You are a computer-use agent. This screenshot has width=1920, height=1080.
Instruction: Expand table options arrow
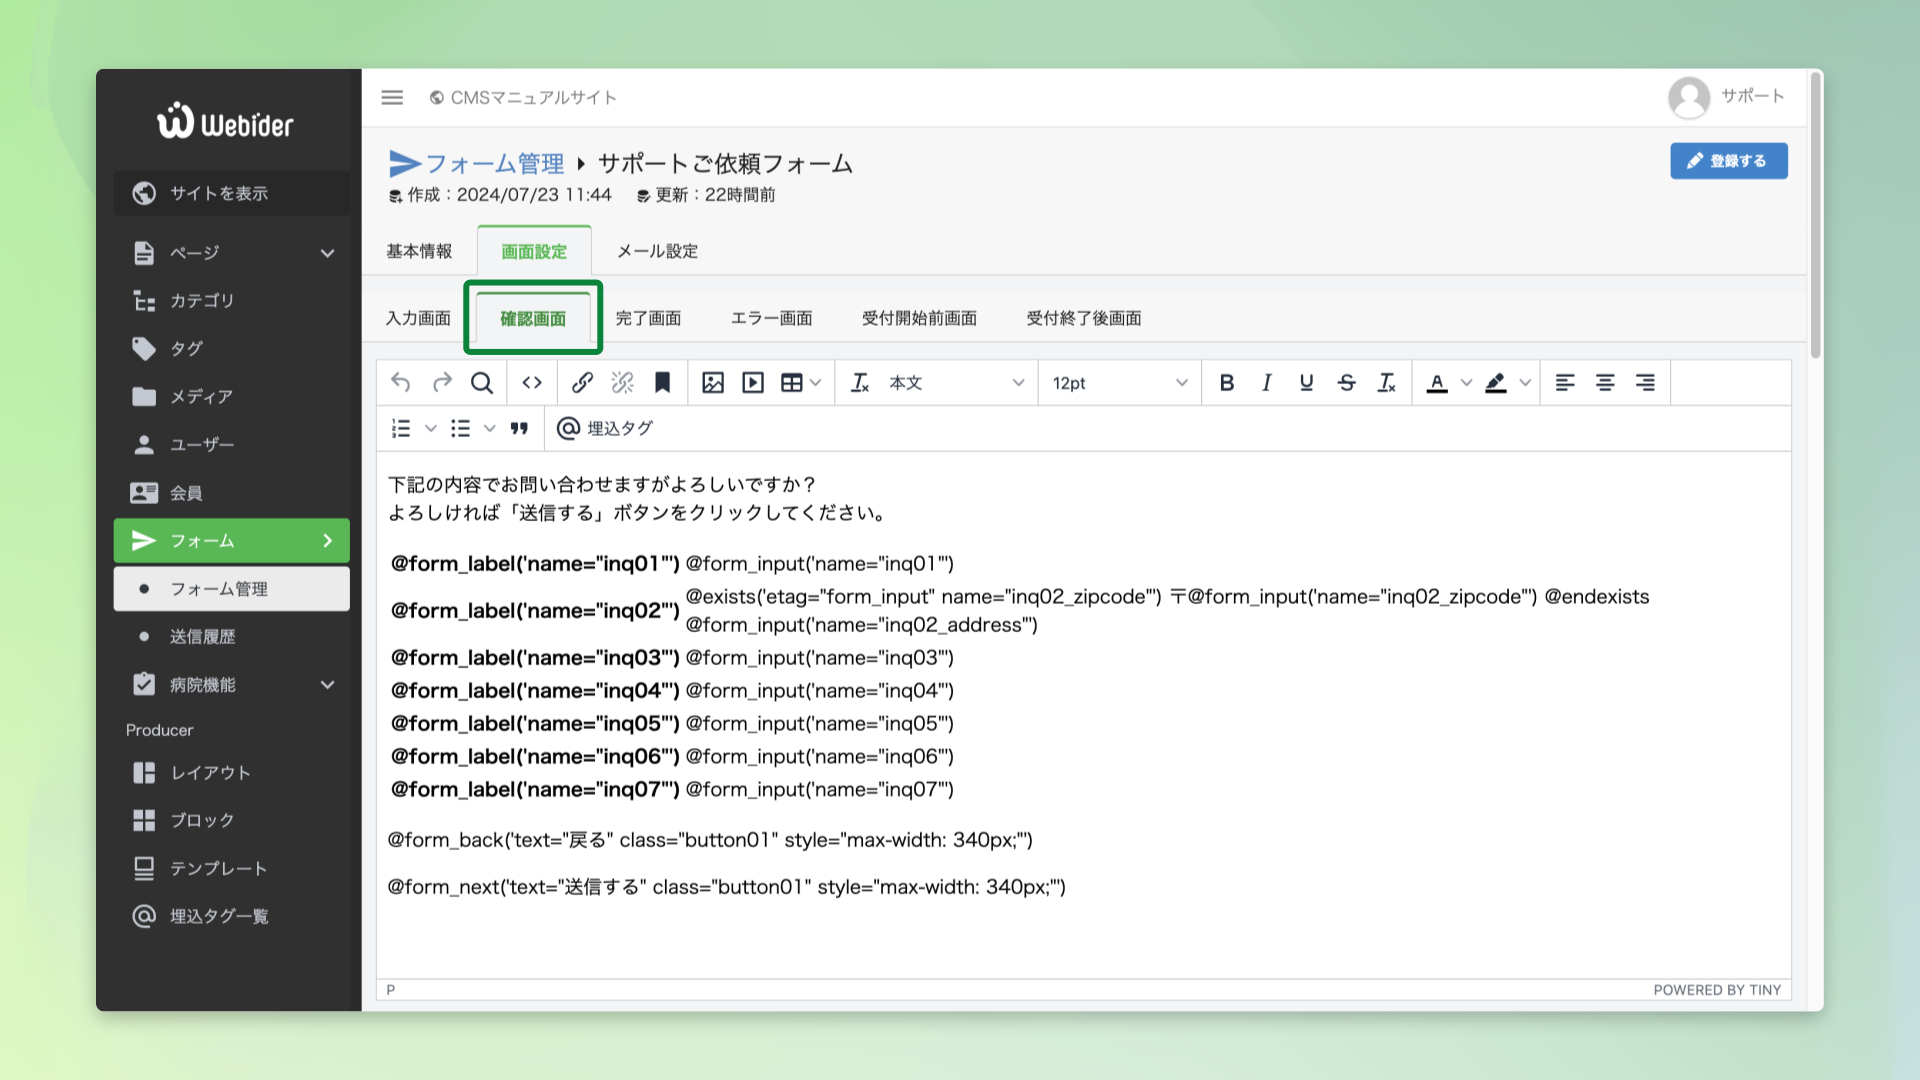tap(816, 383)
